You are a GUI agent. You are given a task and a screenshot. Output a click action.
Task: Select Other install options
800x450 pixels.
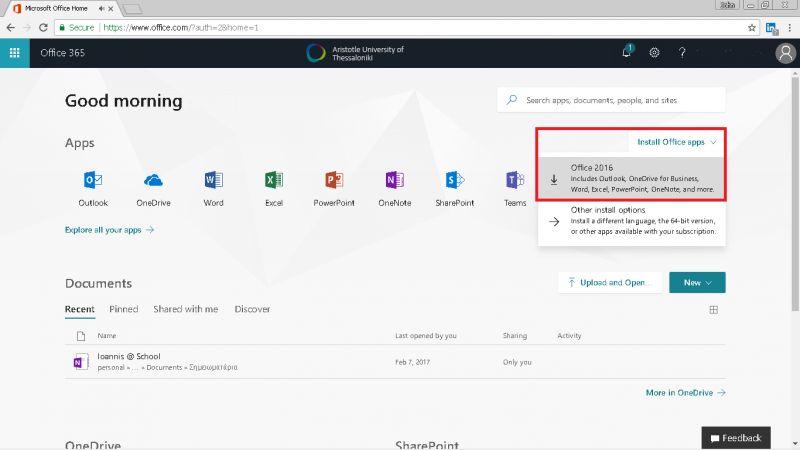[x=632, y=220]
